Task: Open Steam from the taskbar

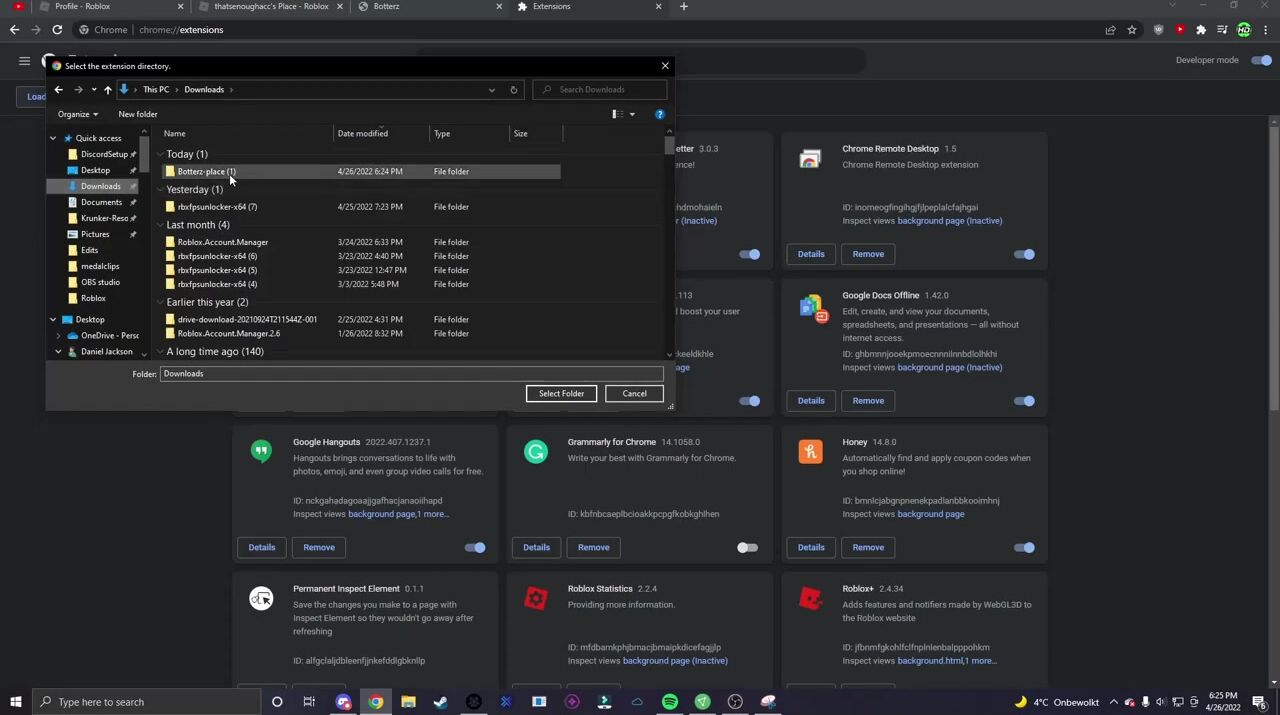Action: 441,702
